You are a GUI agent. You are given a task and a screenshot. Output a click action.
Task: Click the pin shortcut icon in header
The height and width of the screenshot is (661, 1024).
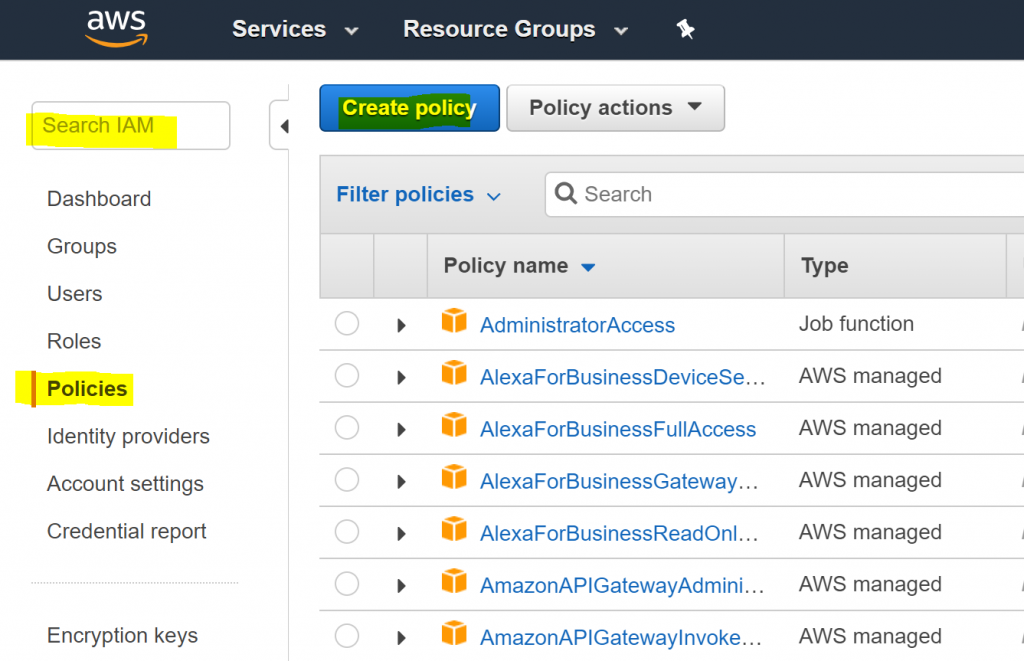[x=685, y=29]
